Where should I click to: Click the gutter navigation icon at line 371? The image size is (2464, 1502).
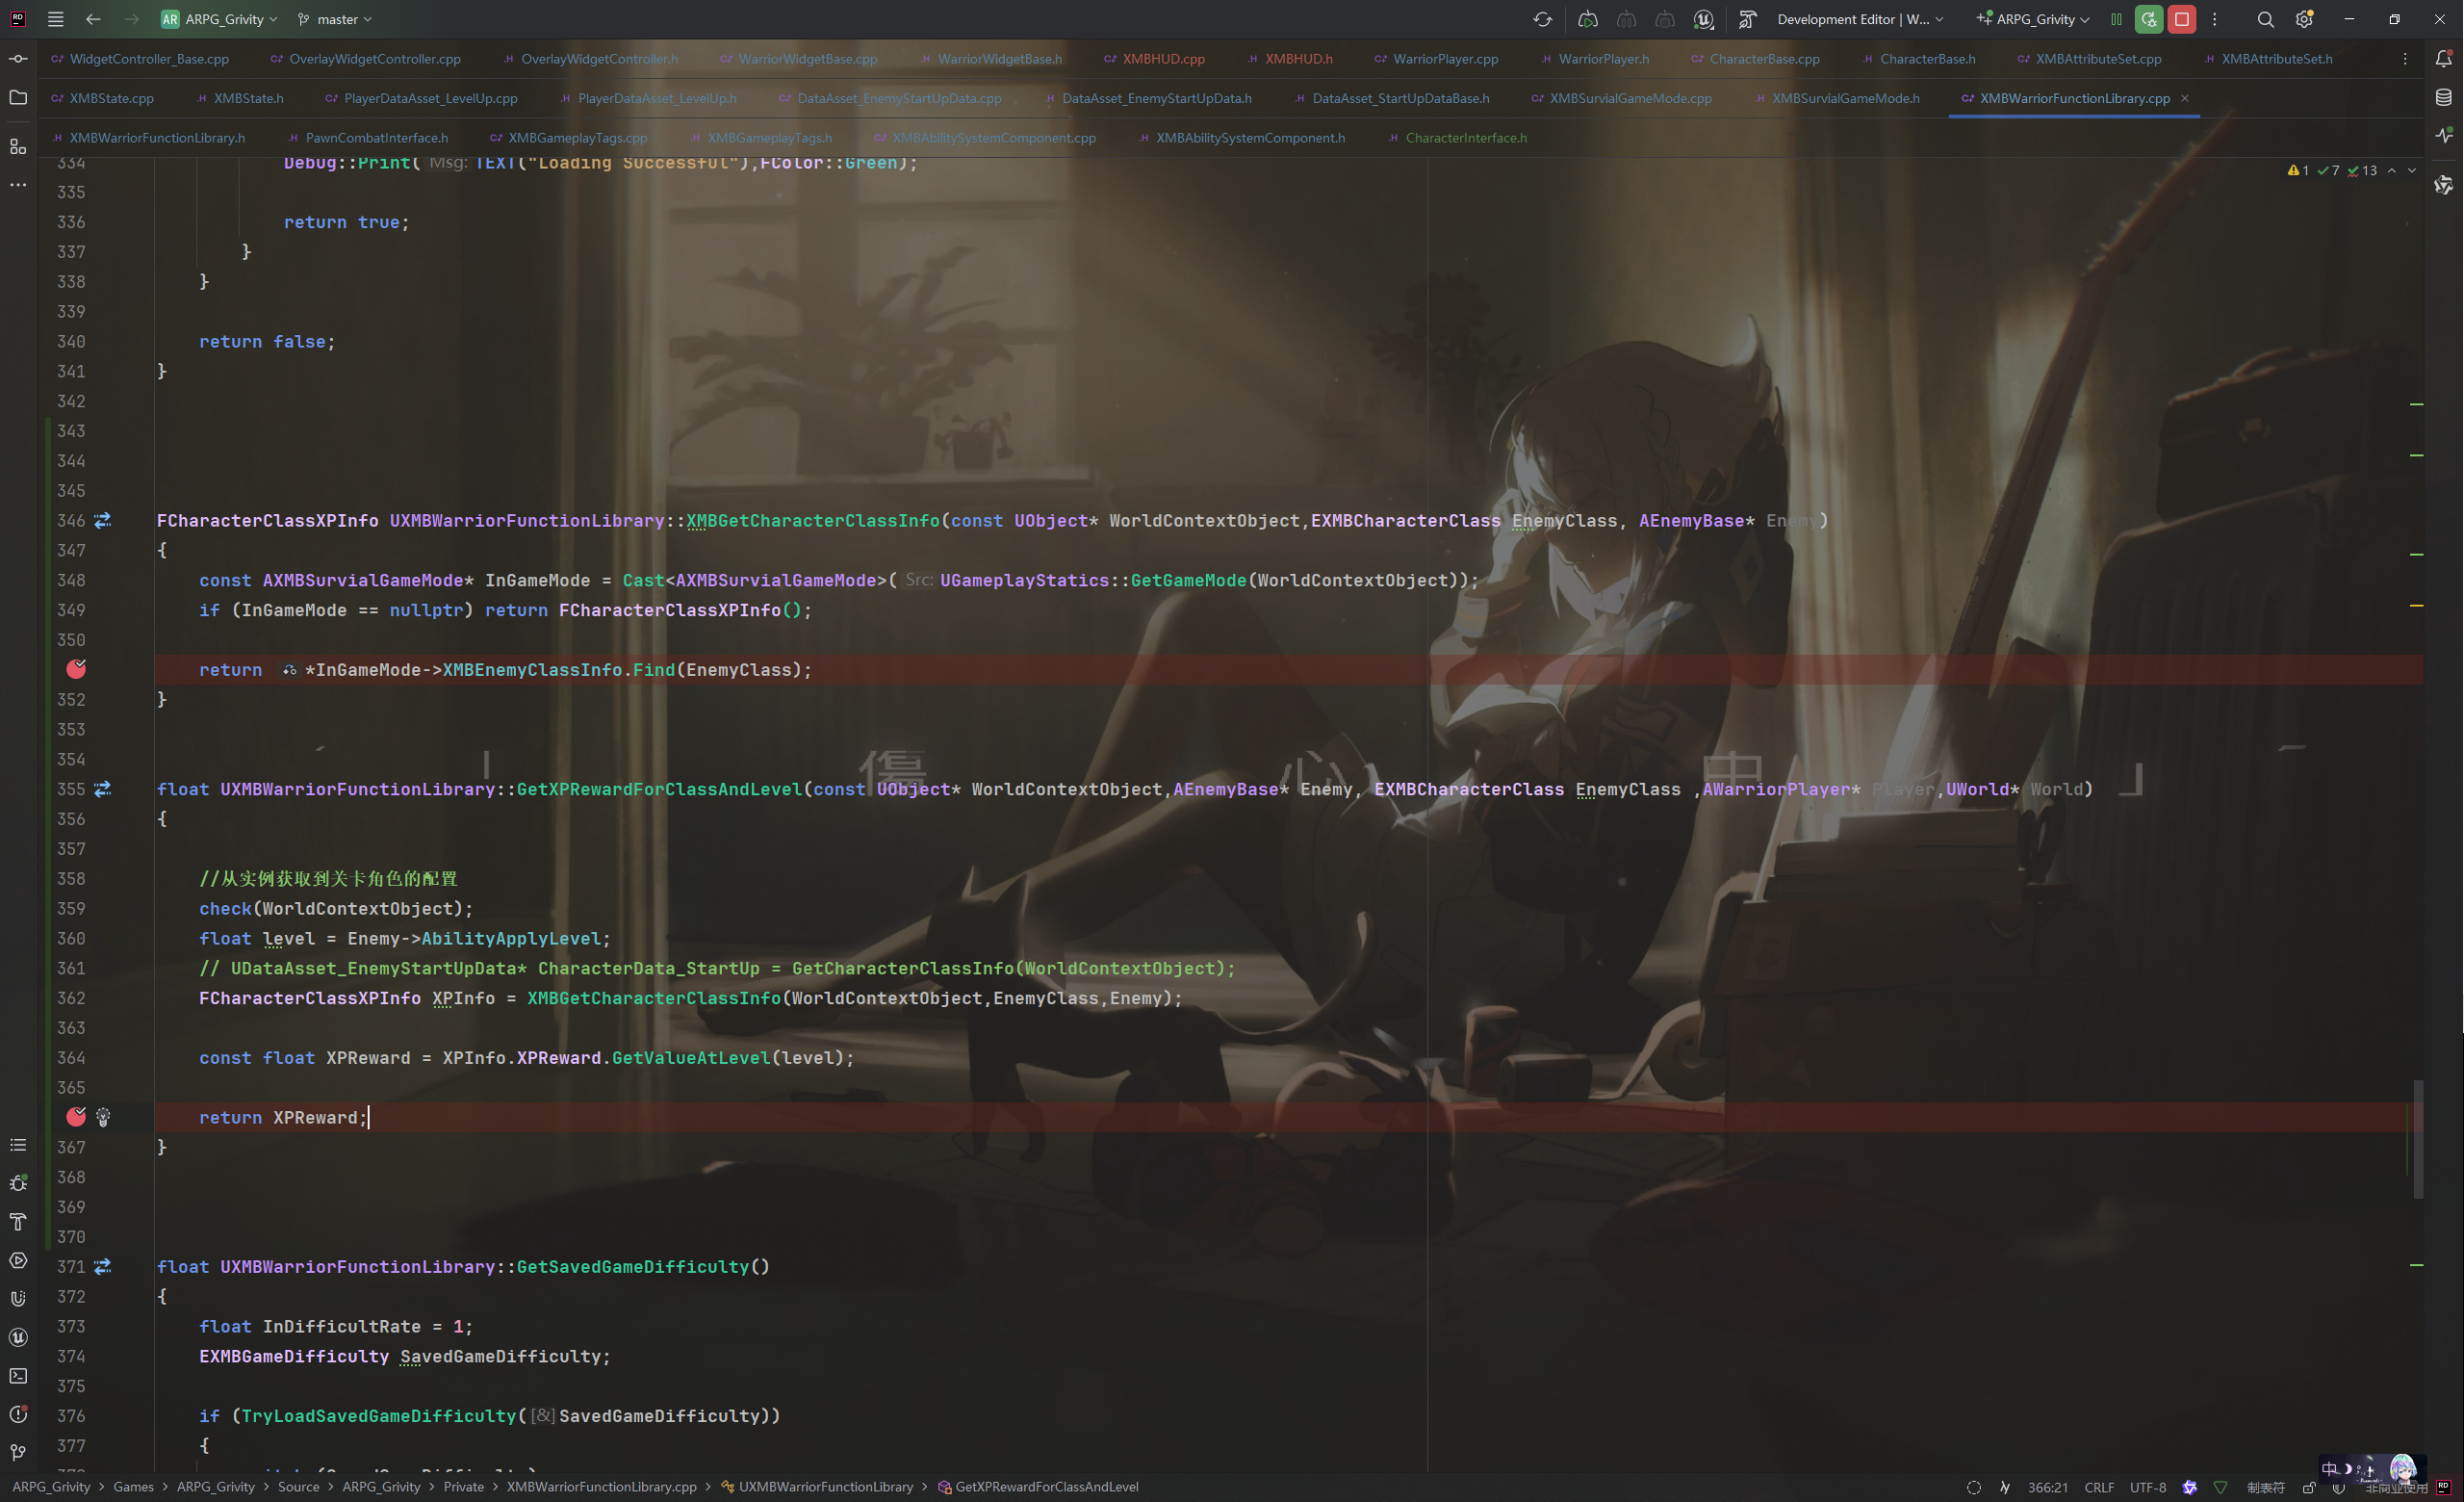103,1266
